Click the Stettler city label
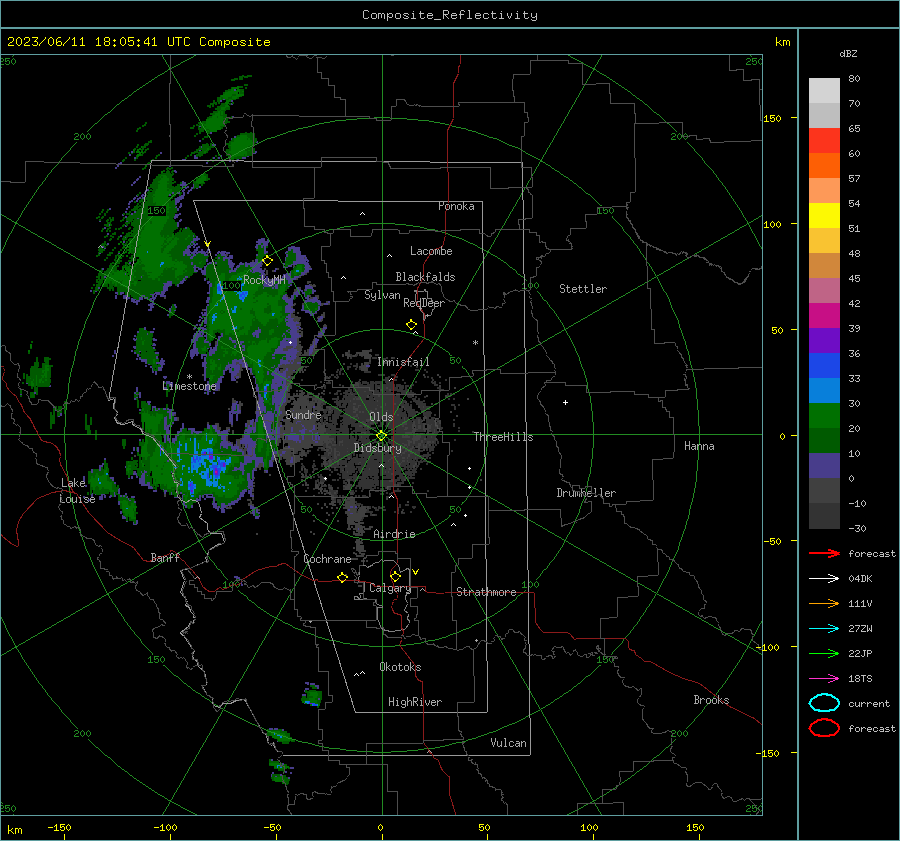900x841 pixels. [x=583, y=289]
